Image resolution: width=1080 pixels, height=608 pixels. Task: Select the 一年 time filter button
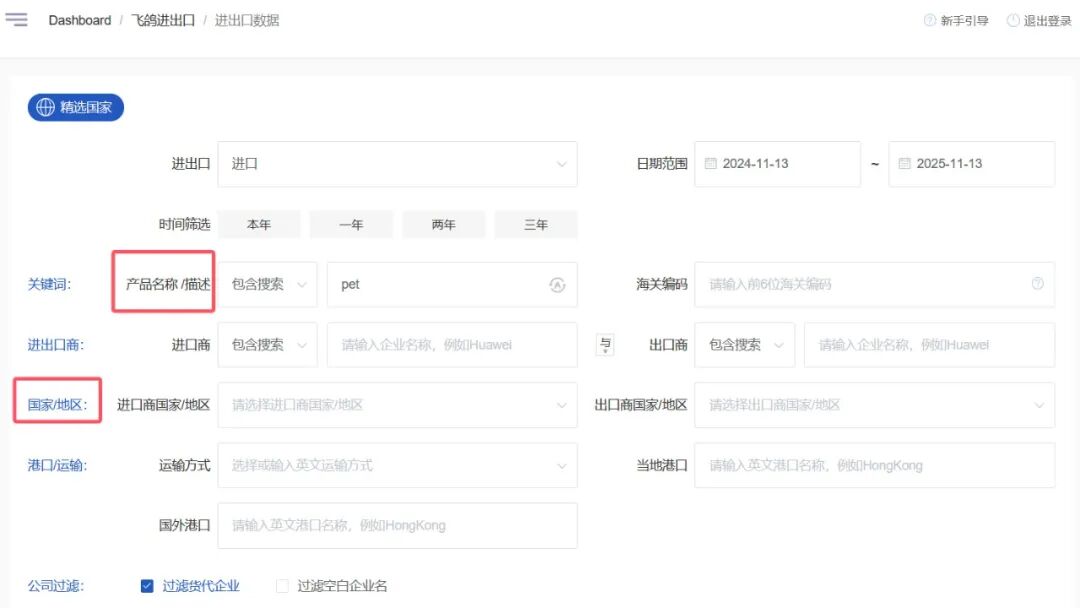pos(351,225)
